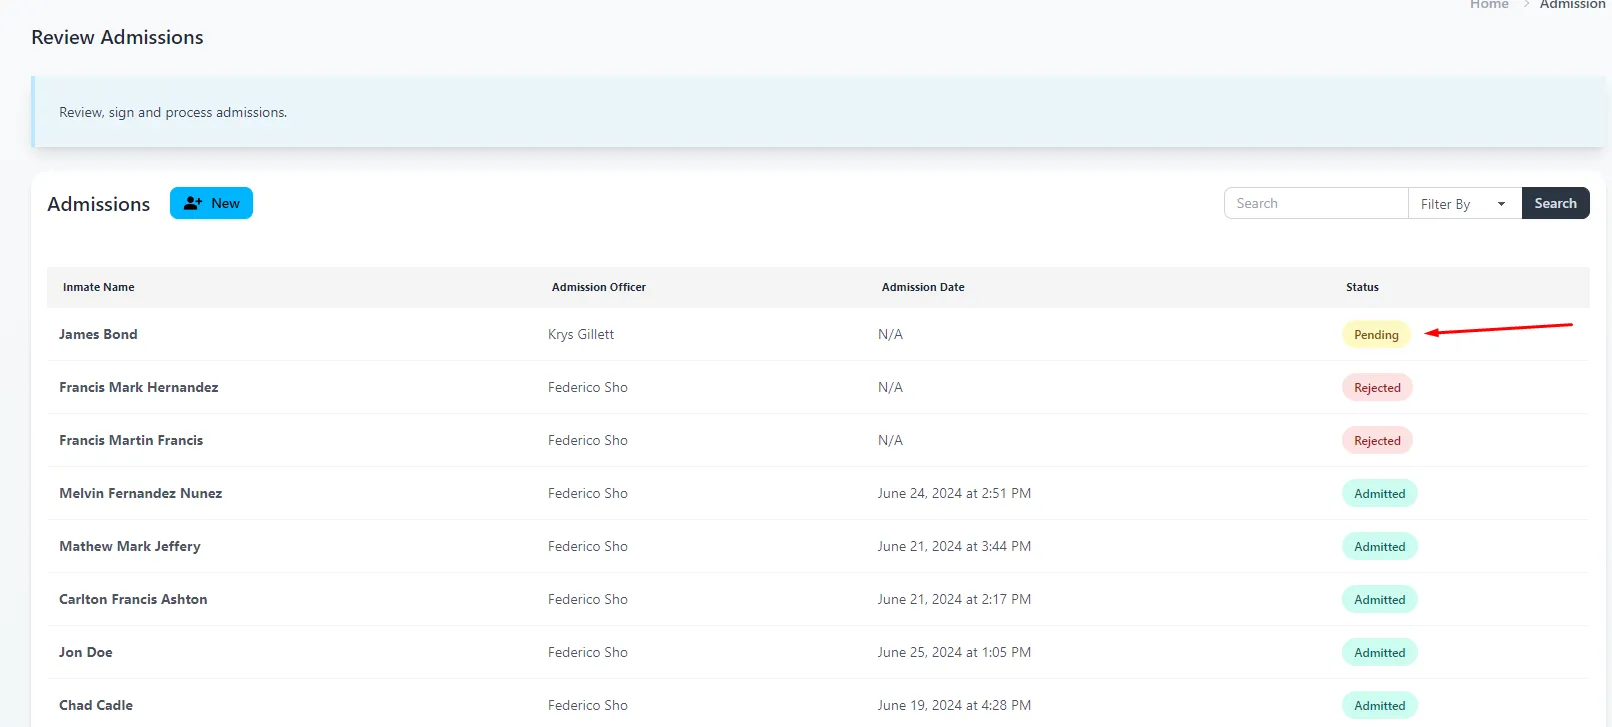
Task: Sort by Inmate Name column header
Action: (98, 287)
